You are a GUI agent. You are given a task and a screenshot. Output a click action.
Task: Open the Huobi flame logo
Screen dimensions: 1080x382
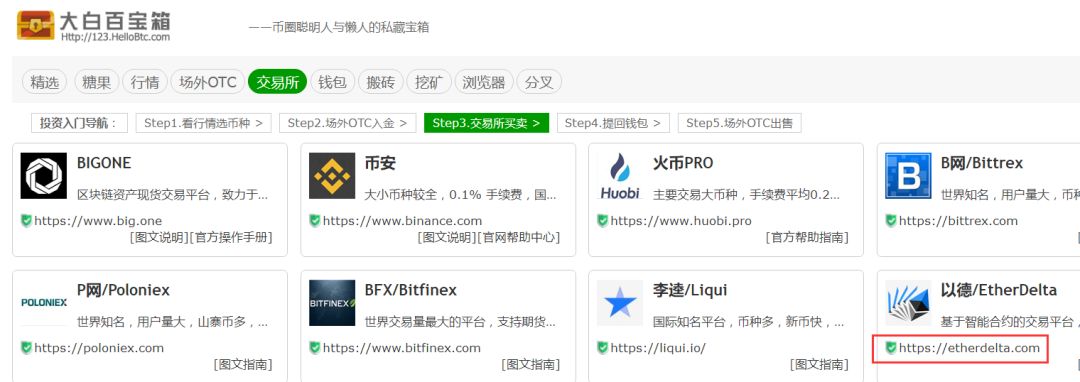[620, 176]
